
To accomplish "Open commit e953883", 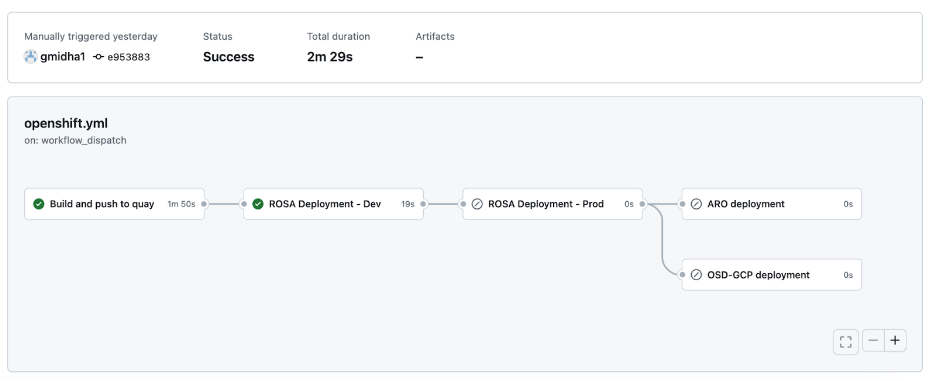I will tap(128, 57).
